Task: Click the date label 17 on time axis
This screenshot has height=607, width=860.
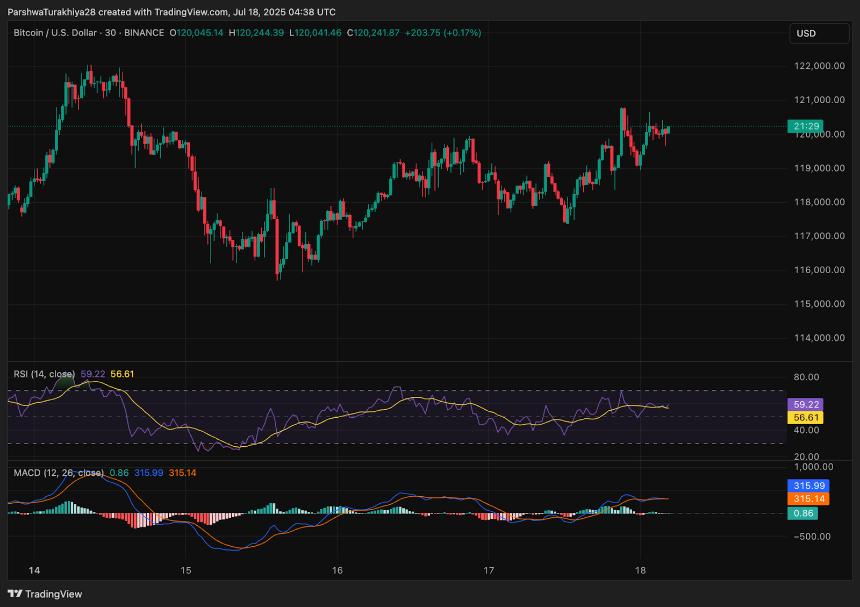Action: click(489, 571)
